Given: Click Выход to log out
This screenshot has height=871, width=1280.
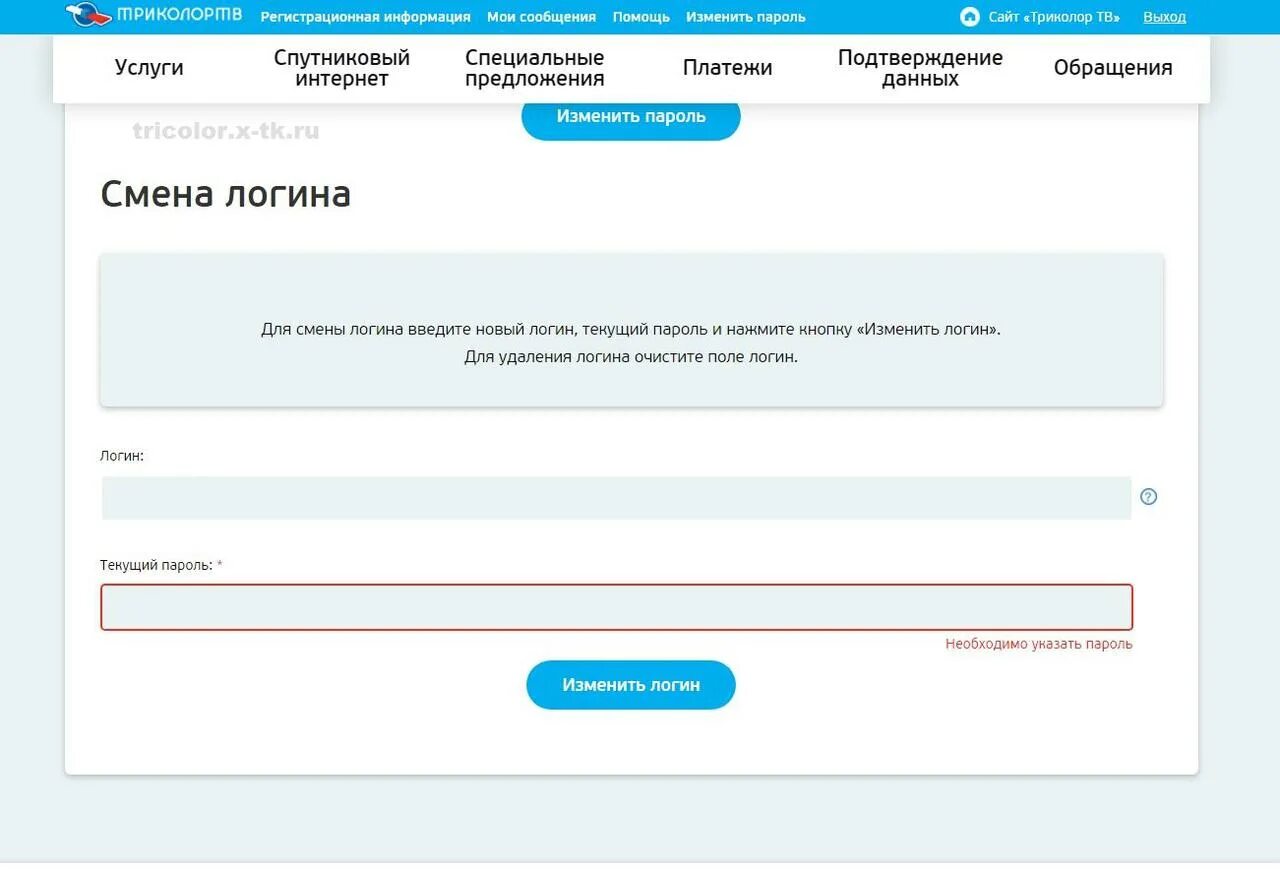Looking at the screenshot, I should click(1164, 17).
